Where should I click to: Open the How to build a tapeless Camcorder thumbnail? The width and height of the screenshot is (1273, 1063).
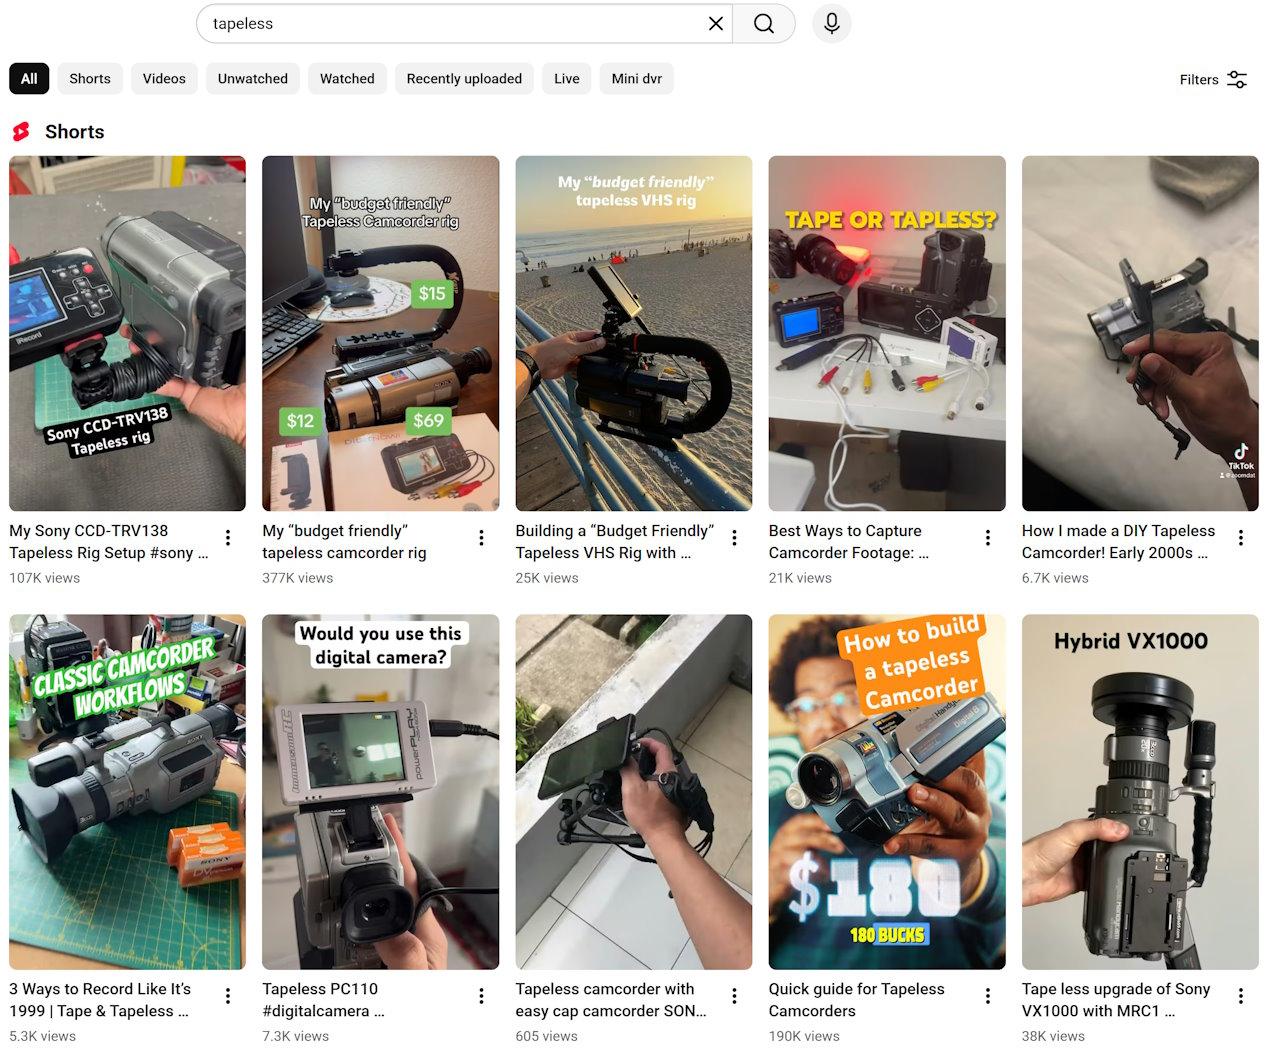click(x=887, y=792)
